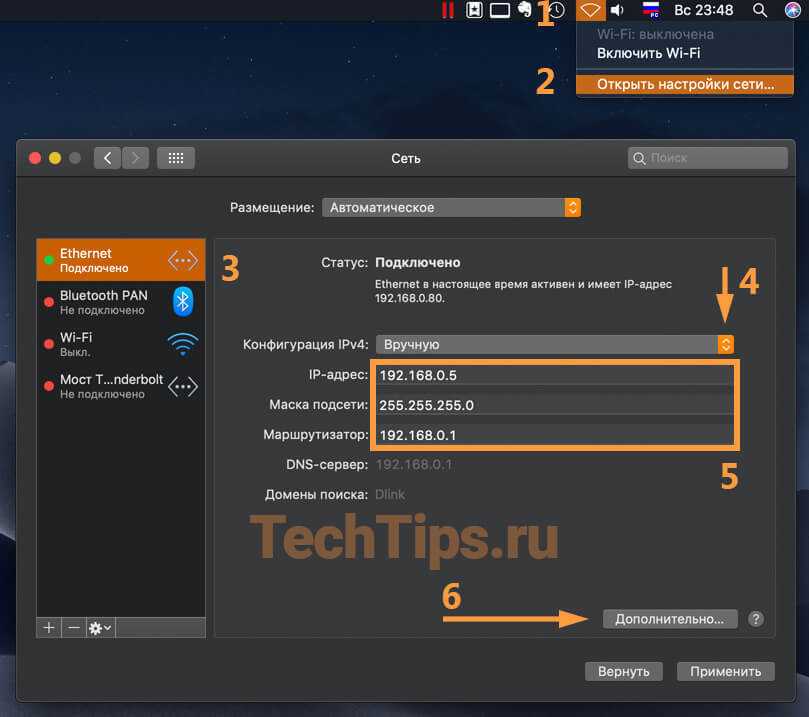Click the Bluetooth icon in the services list

click(183, 301)
